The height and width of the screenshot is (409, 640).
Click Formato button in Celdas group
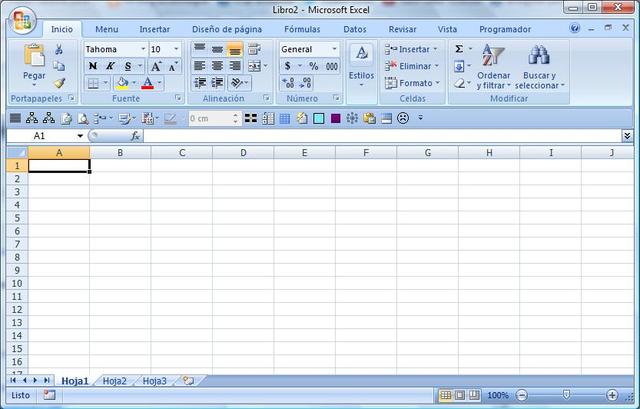click(x=413, y=83)
